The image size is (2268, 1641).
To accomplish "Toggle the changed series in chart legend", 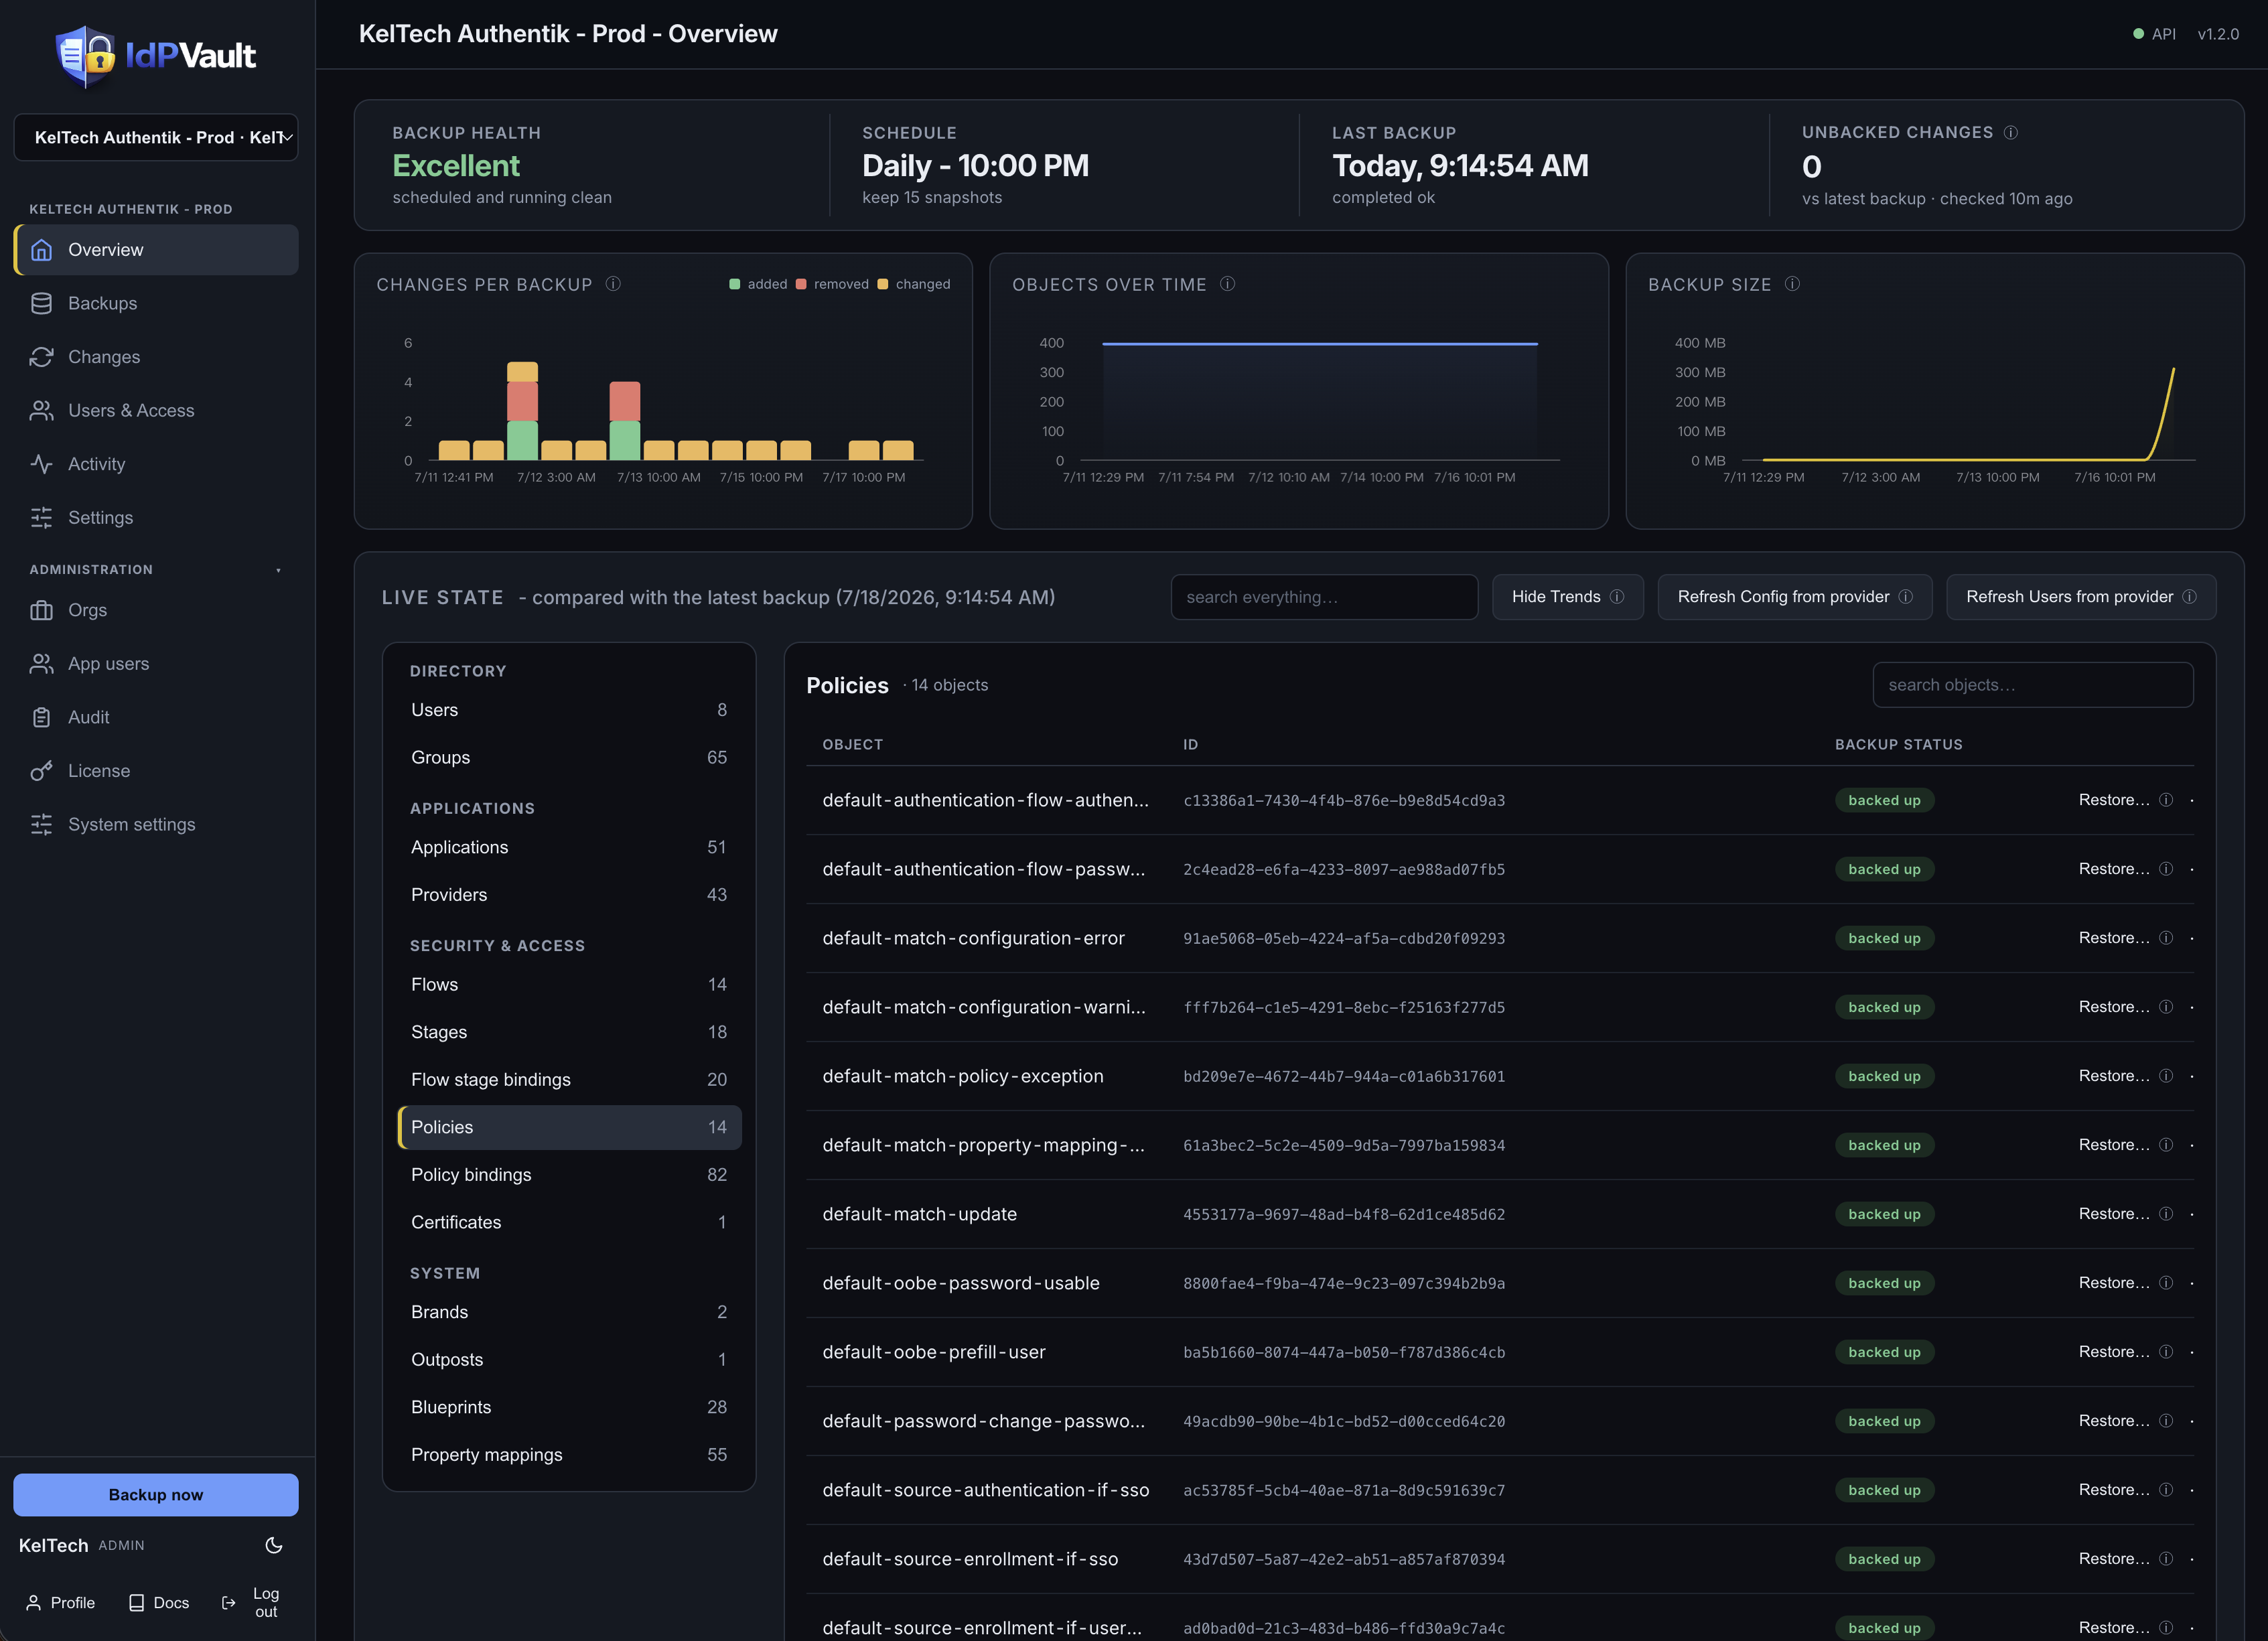I will click(914, 284).
